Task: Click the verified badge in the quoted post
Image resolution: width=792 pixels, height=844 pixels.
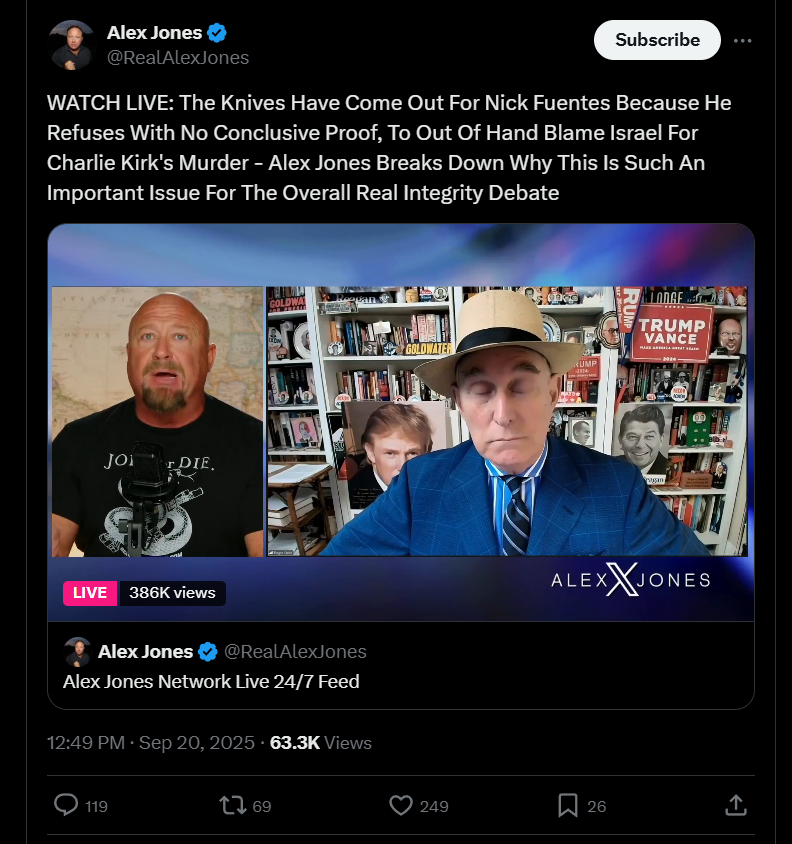Action: (x=208, y=652)
